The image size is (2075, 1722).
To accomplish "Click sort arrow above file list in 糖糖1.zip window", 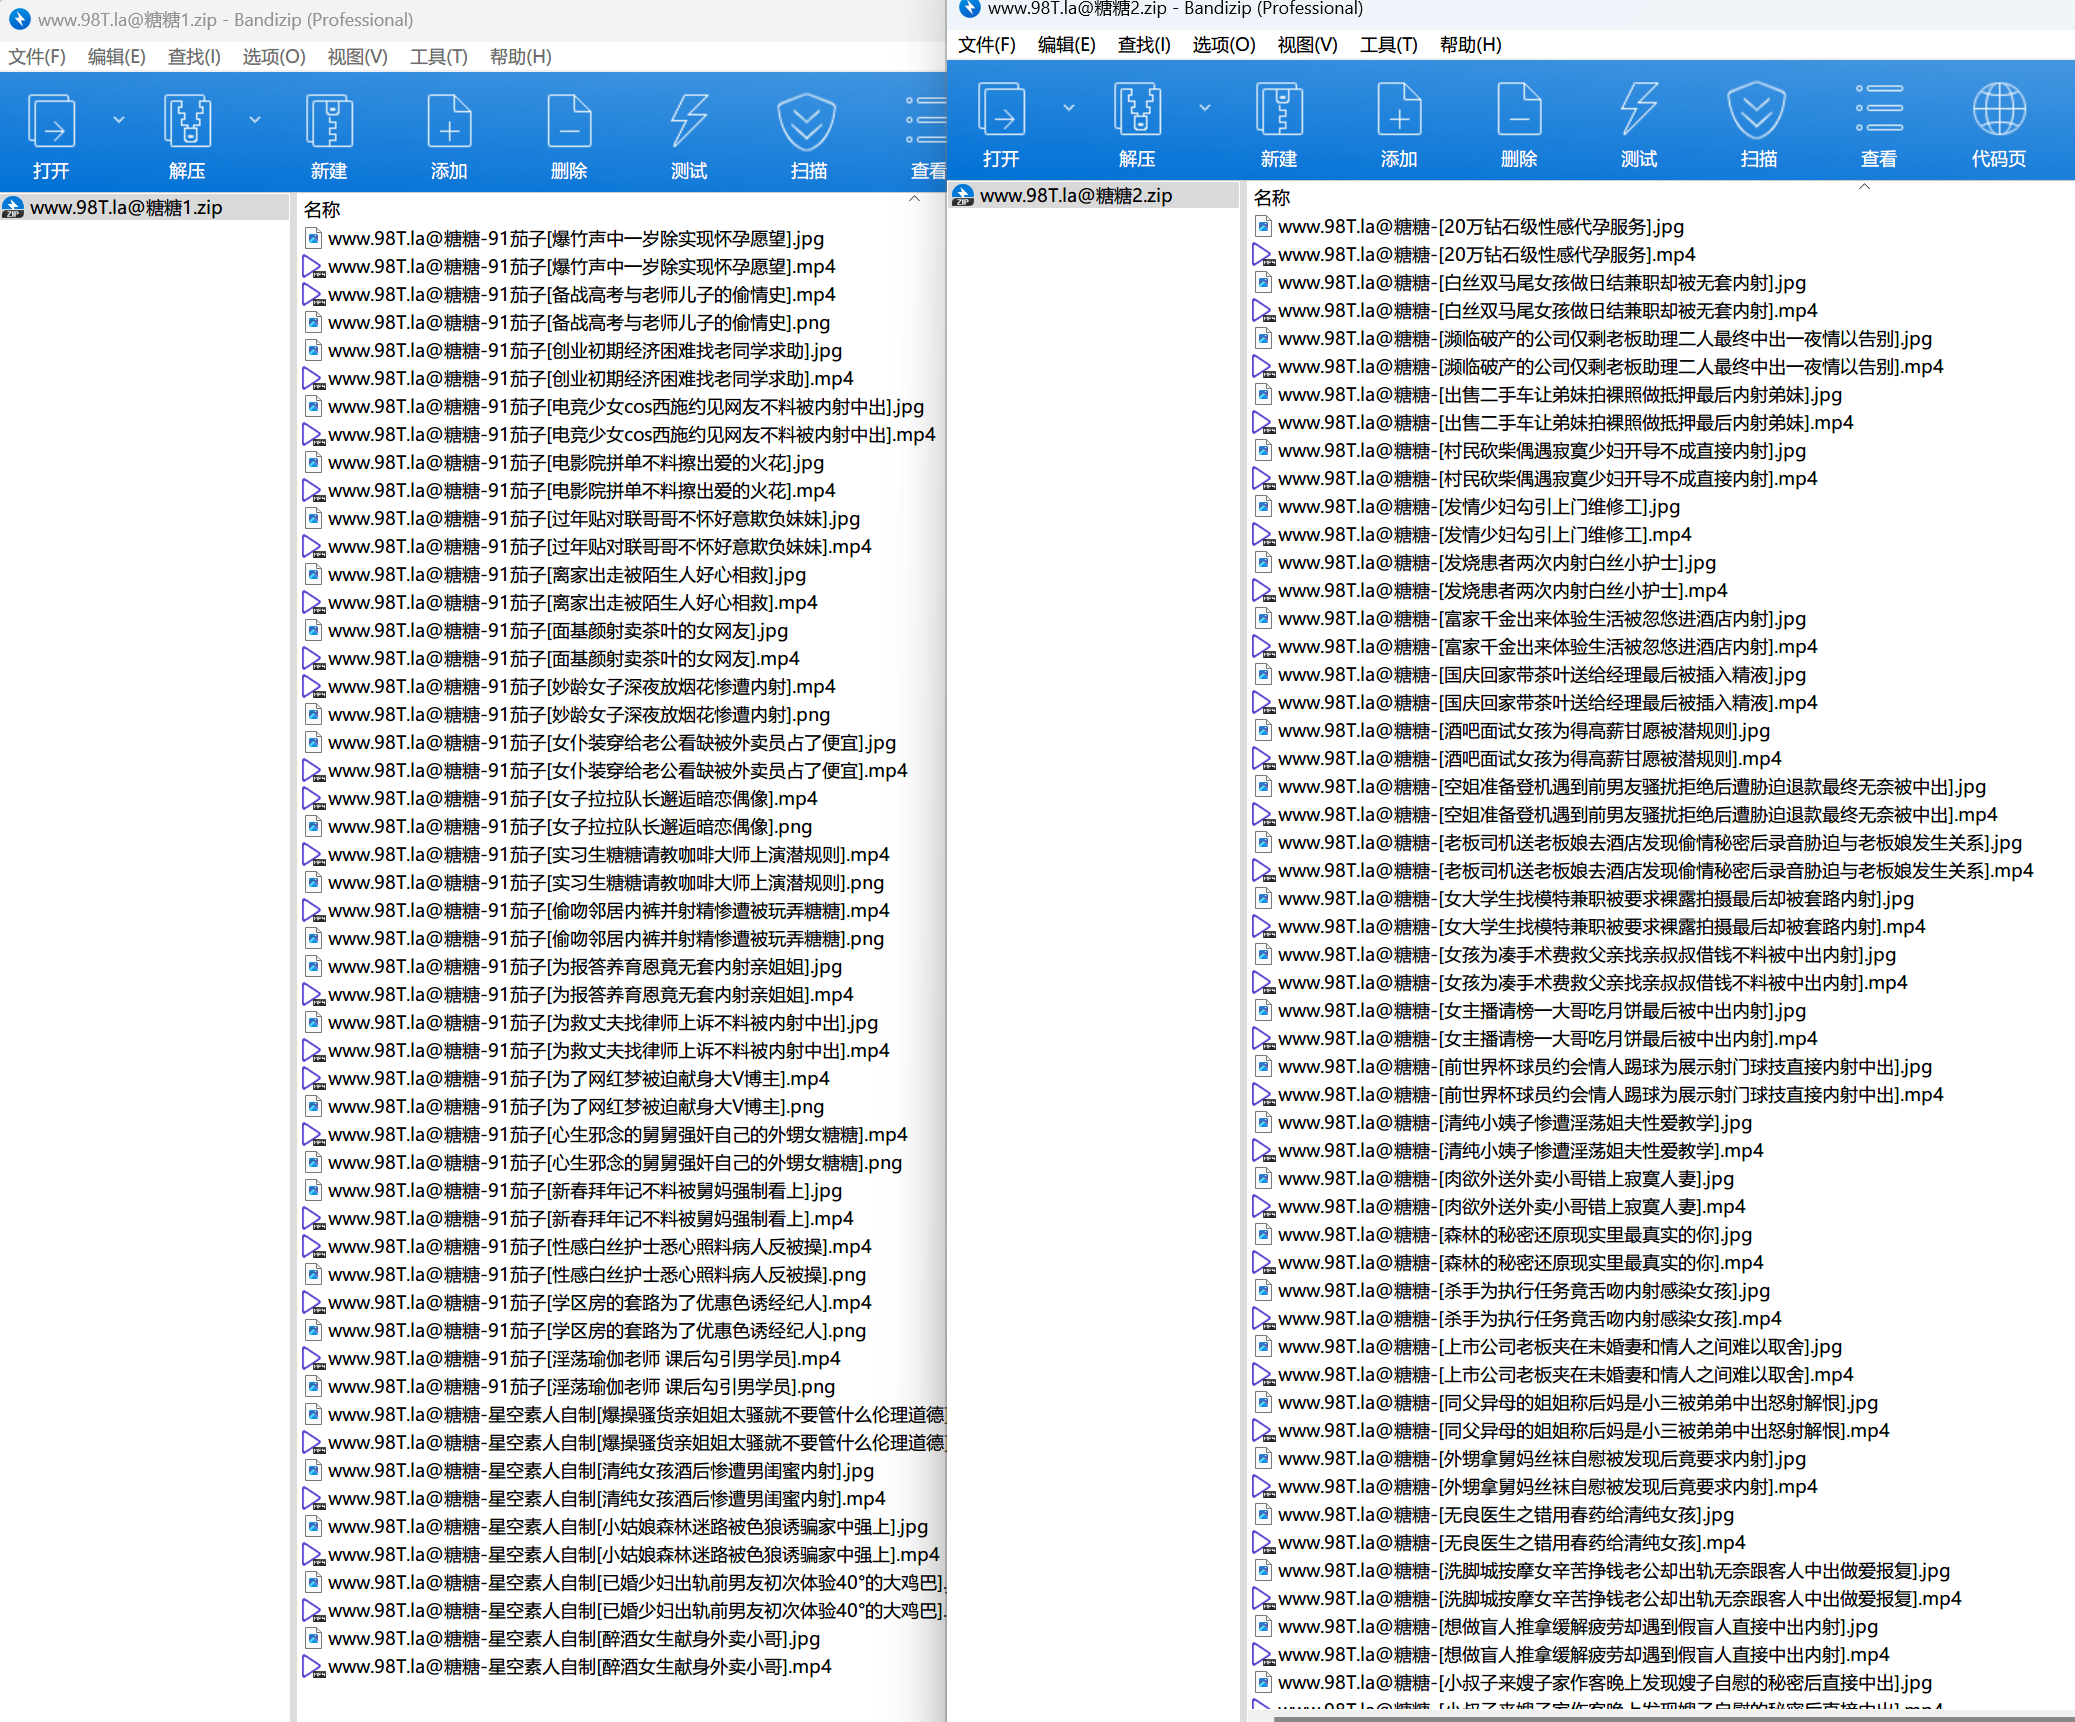I will [x=914, y=198].
